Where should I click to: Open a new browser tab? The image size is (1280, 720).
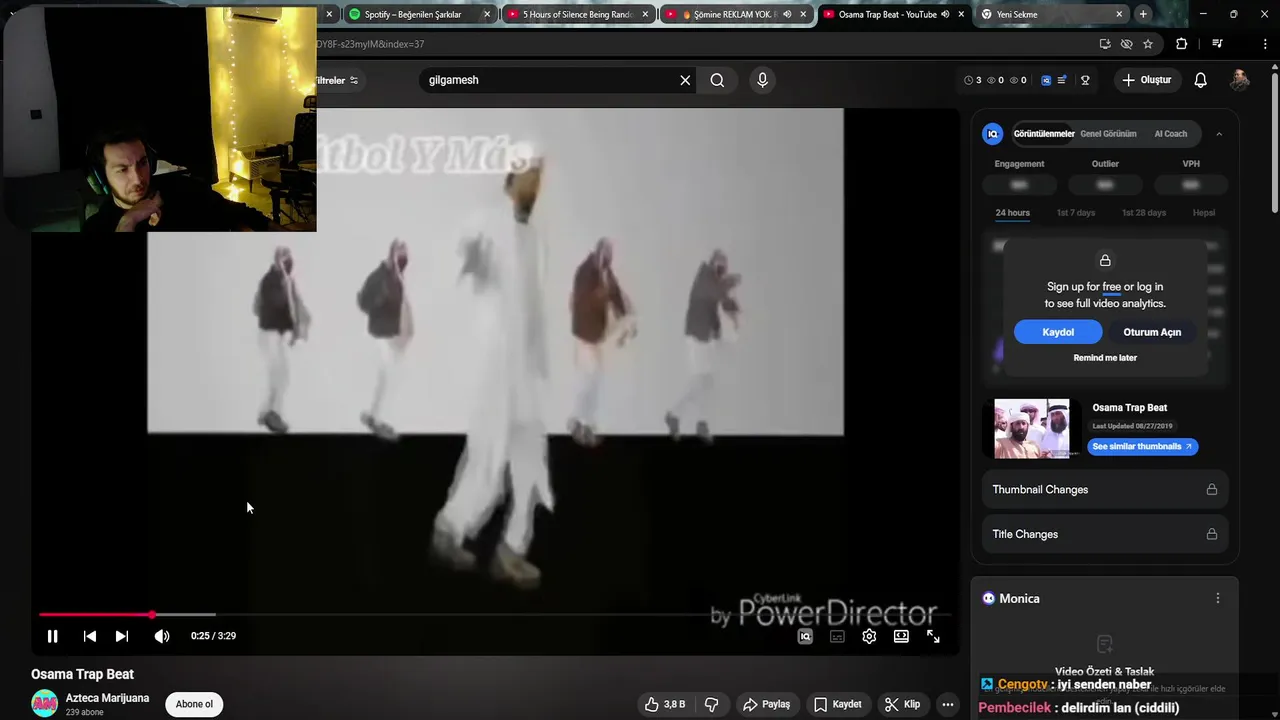point(1143,14)
